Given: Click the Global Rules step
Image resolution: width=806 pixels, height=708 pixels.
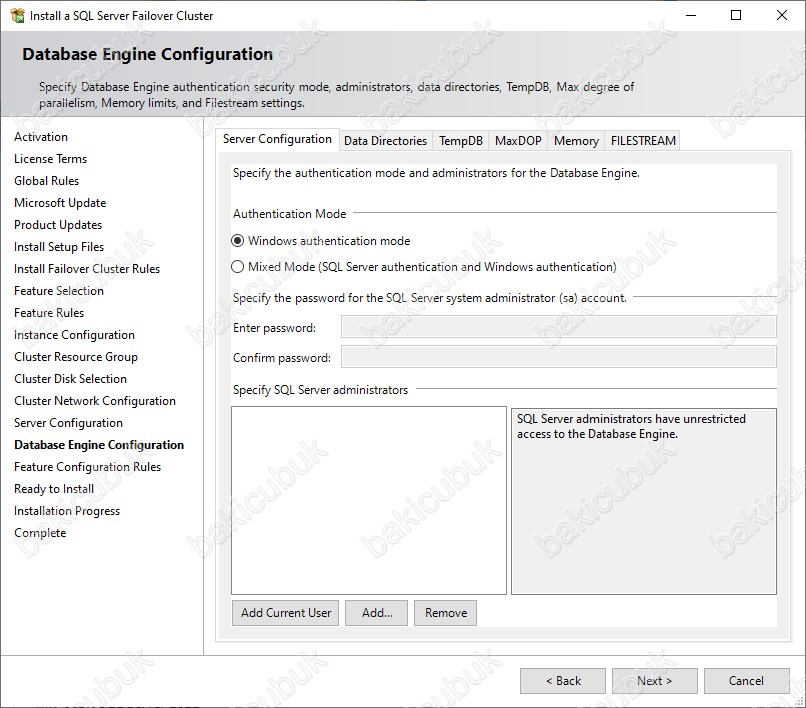Looking at the screenshot, I should [x=47, y=181].
